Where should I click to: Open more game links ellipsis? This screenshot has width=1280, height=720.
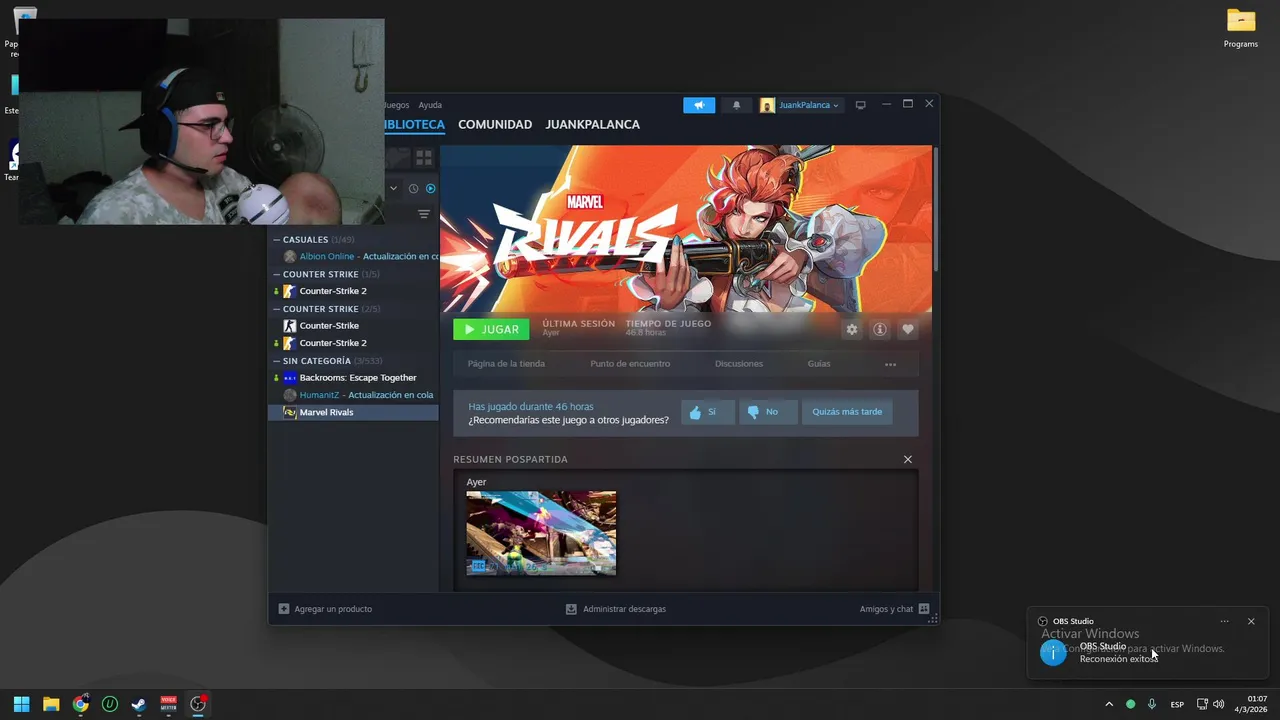[x=890, y=364]
